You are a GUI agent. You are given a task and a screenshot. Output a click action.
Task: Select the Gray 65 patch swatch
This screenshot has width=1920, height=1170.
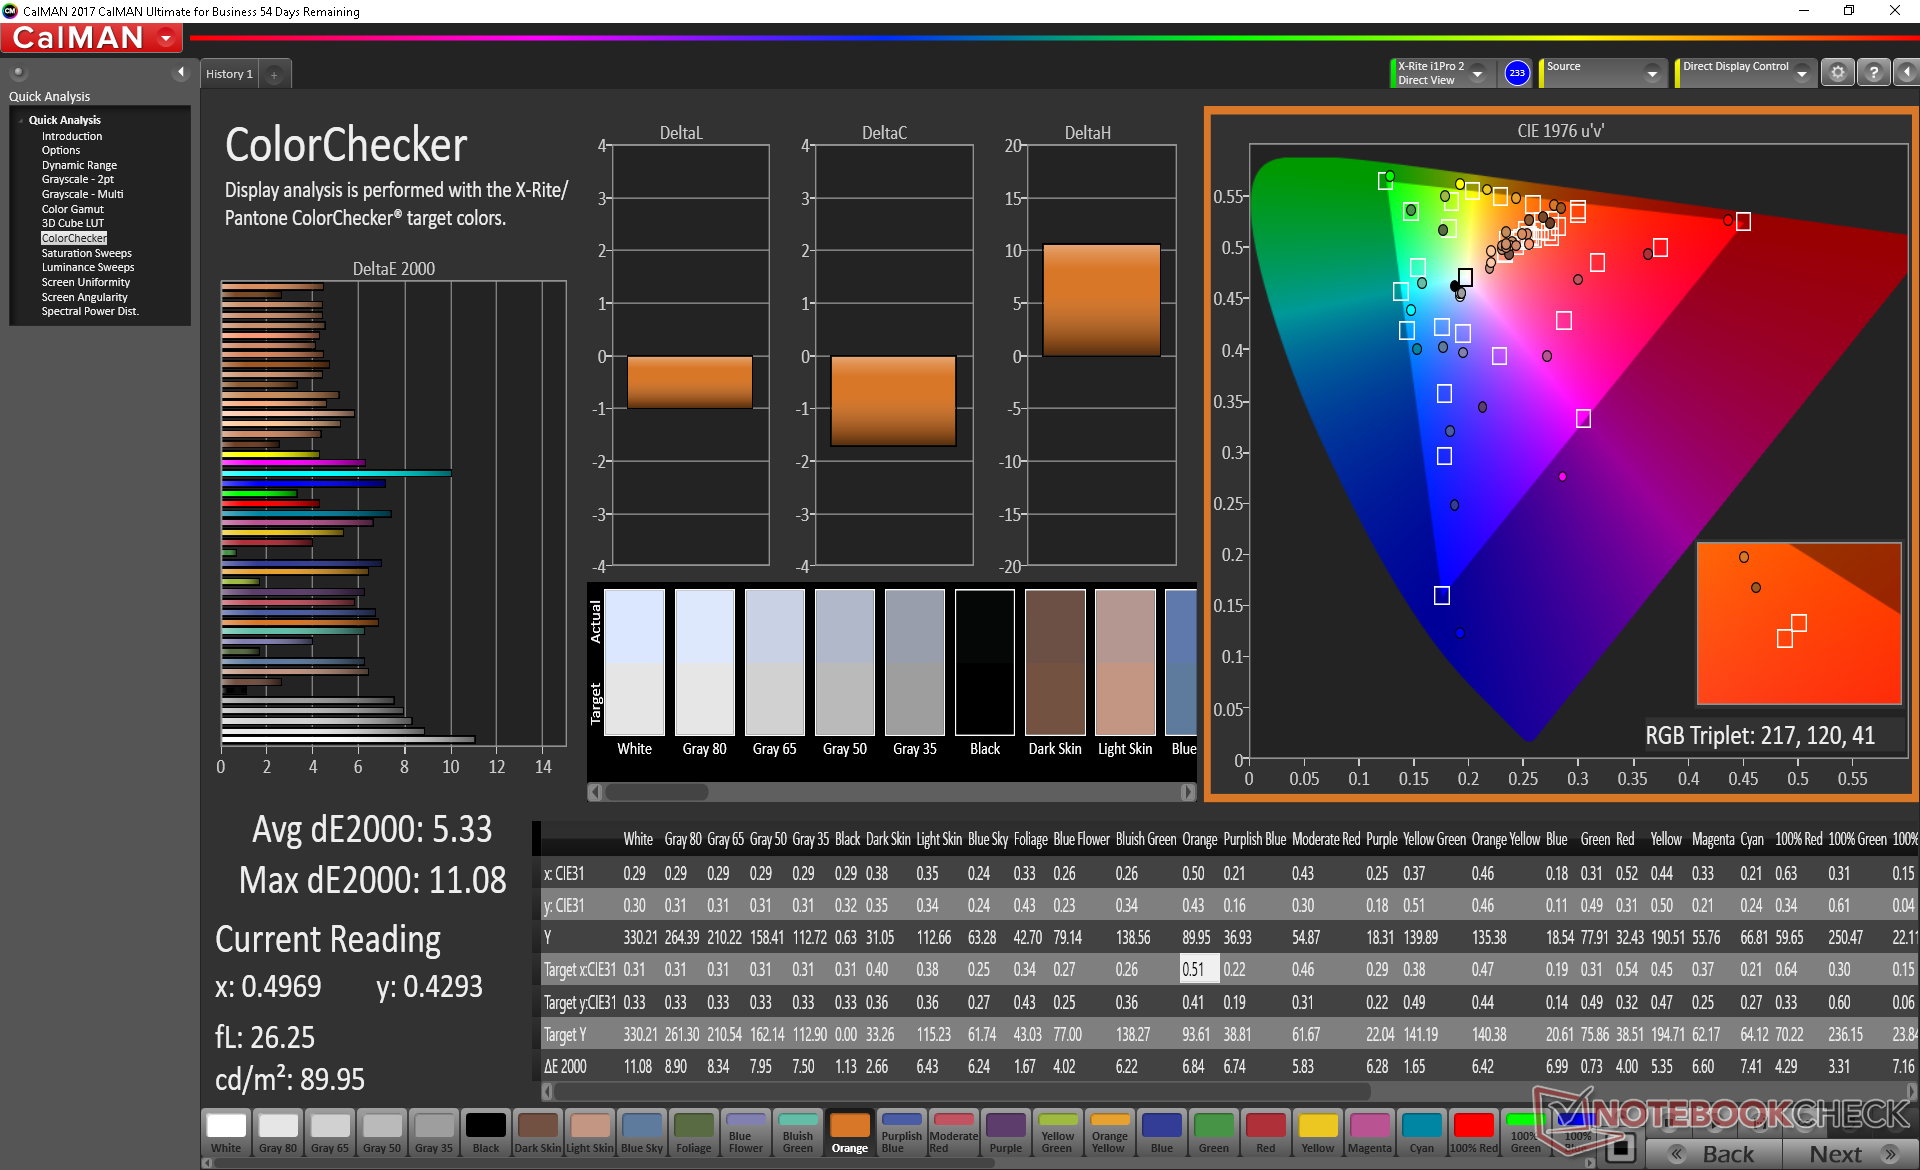click(x=330, y=1133)
